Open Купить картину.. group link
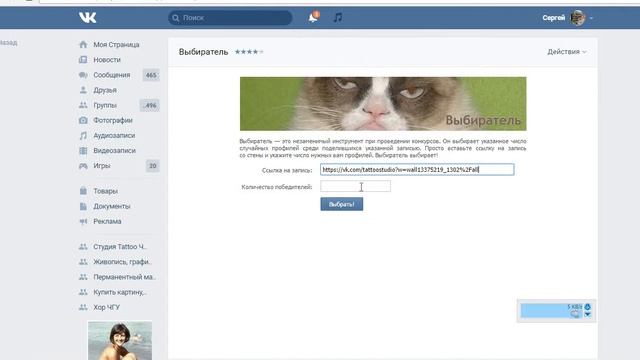This screenshot has height=360, width=640. coord(120,292)
